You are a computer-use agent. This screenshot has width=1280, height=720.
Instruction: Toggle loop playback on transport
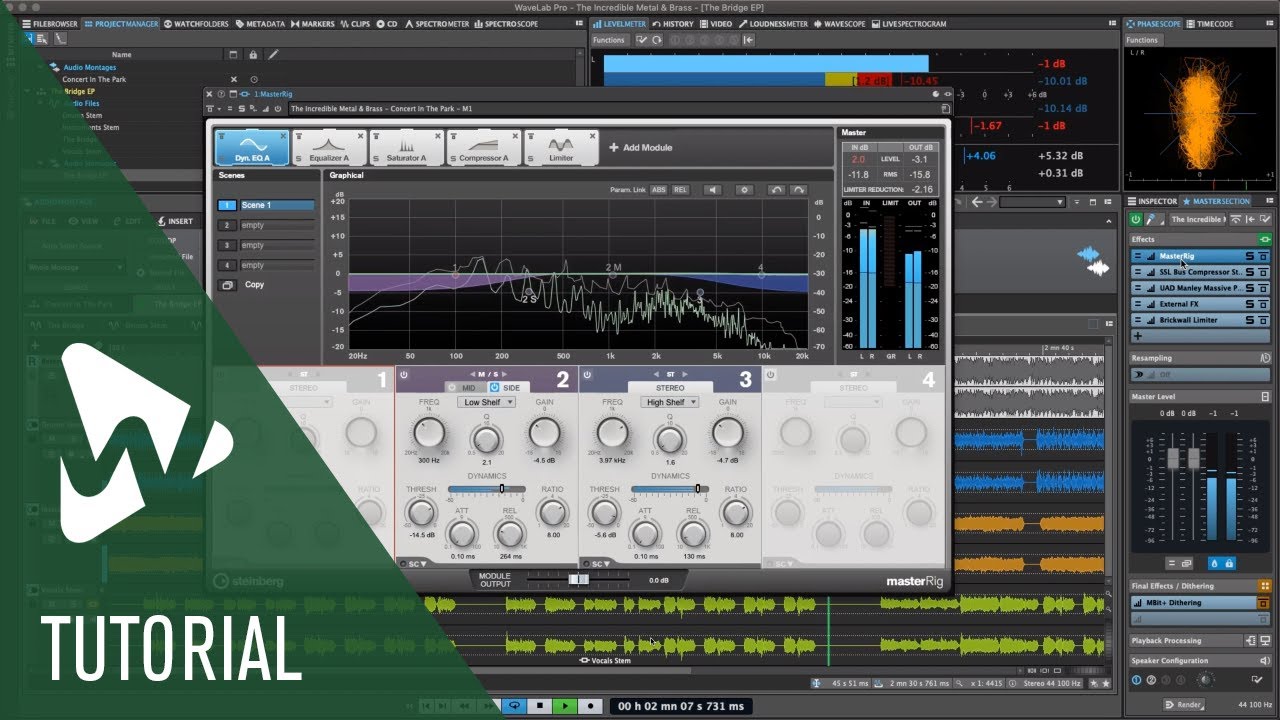[x=514, y=705]
